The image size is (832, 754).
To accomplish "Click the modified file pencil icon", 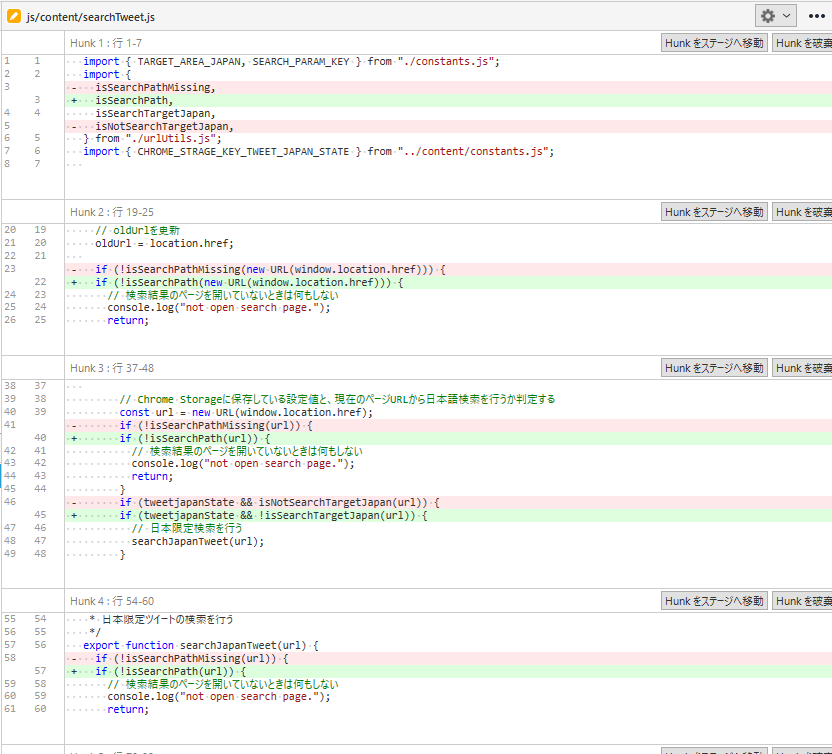I will (x=14, y=16).
